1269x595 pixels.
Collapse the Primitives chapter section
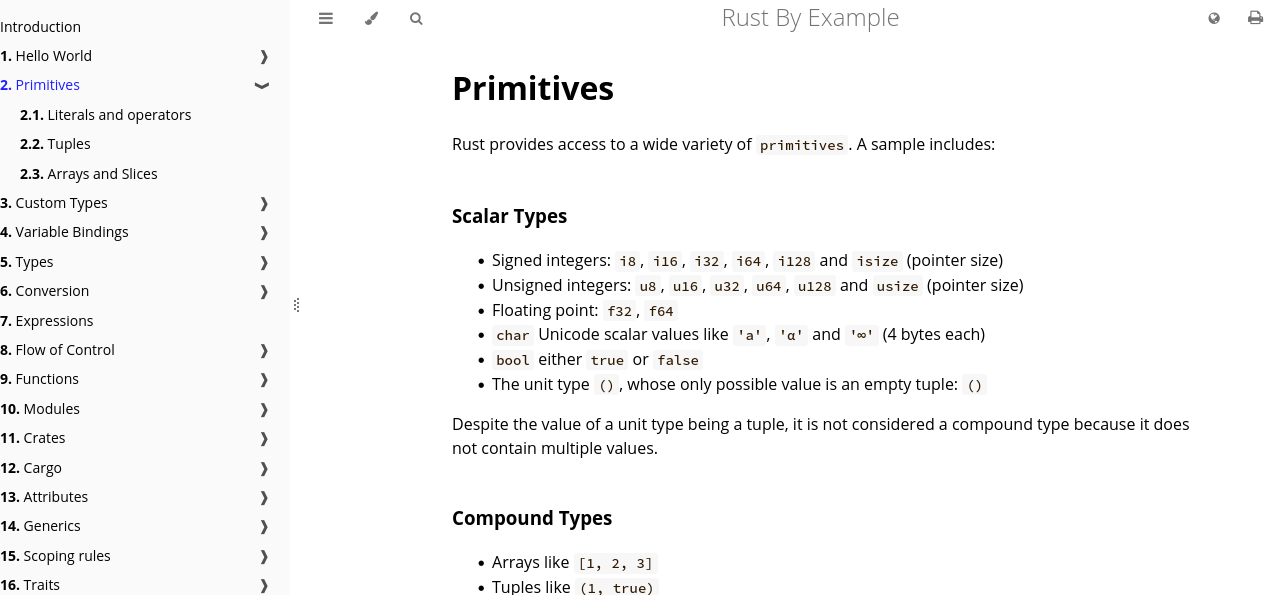pos(262,86)
